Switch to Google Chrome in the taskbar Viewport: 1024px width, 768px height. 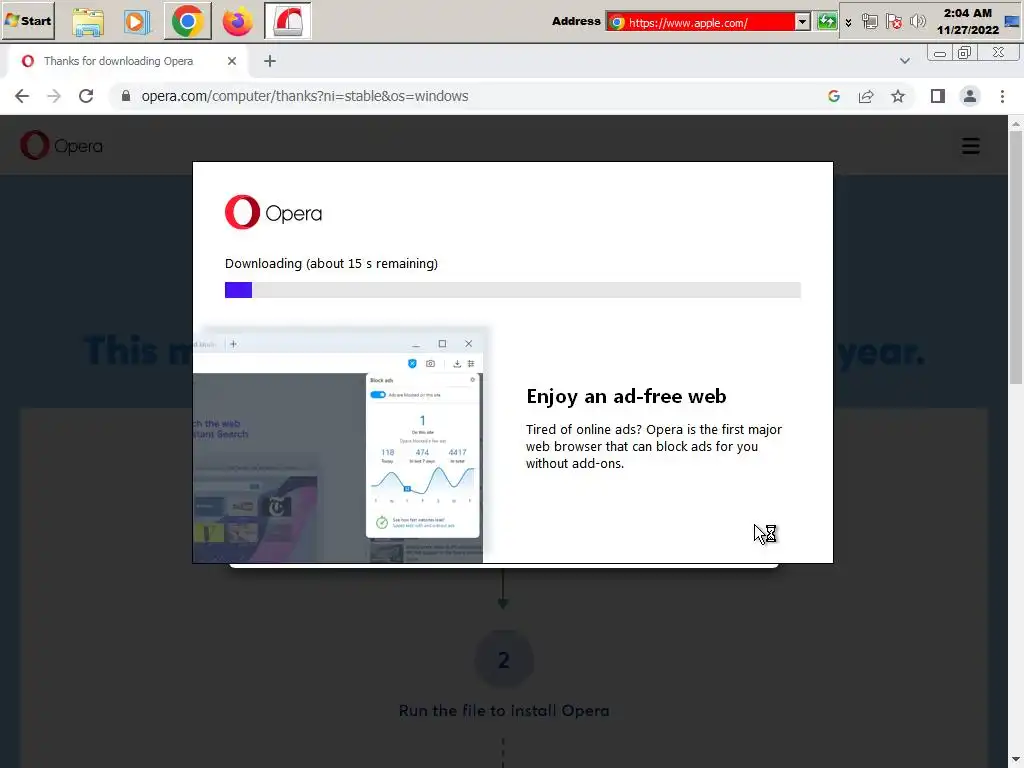pos(187,22)
